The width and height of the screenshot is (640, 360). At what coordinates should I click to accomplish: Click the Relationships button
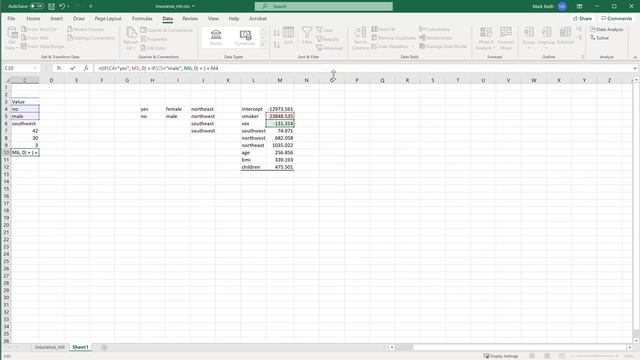click(436, 38)
